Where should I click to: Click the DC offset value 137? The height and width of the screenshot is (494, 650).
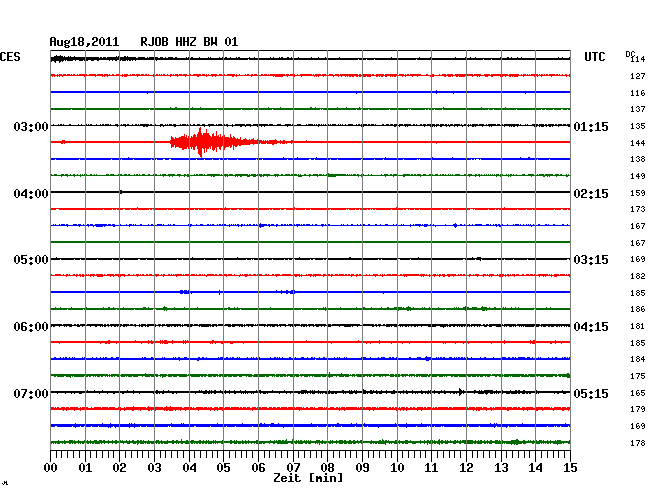tap(638, 109)
